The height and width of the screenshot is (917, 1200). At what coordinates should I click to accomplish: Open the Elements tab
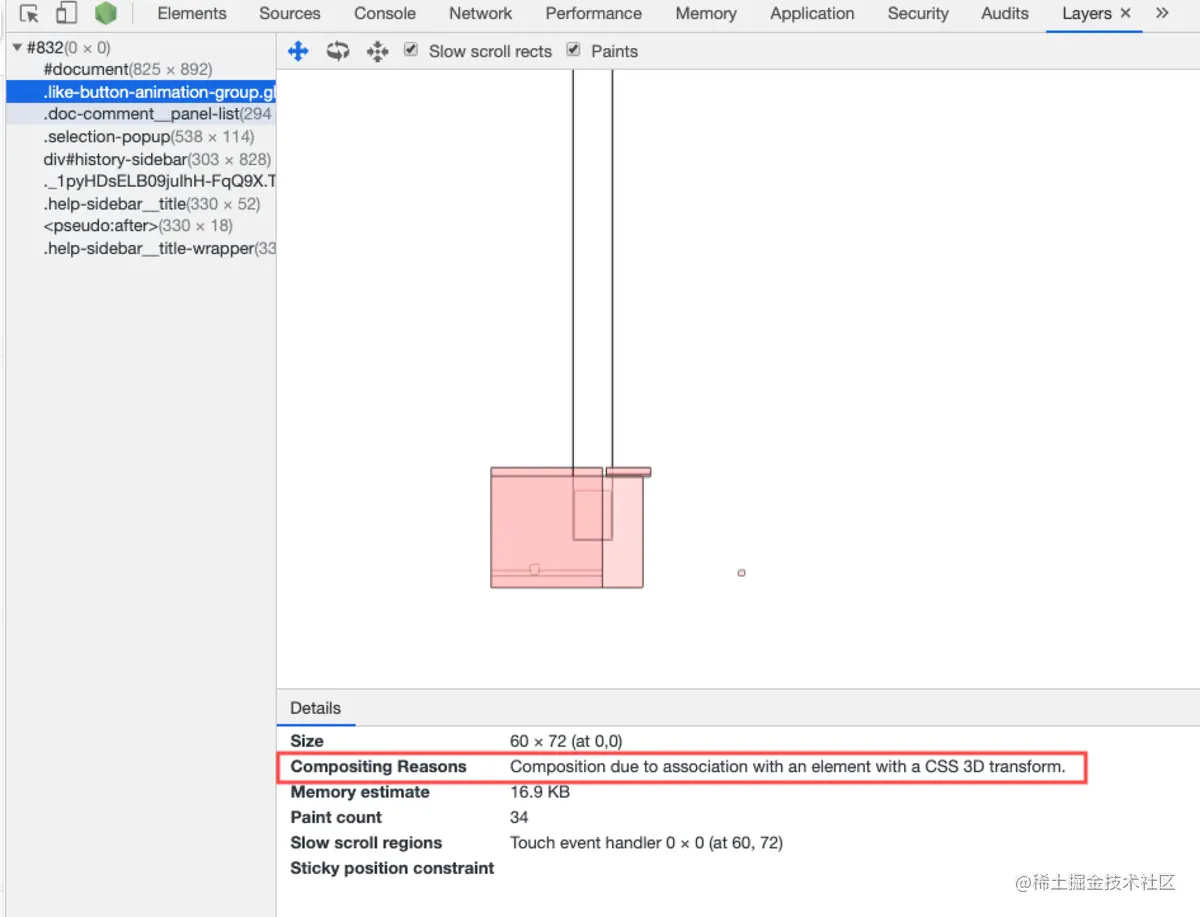[192, 13]
